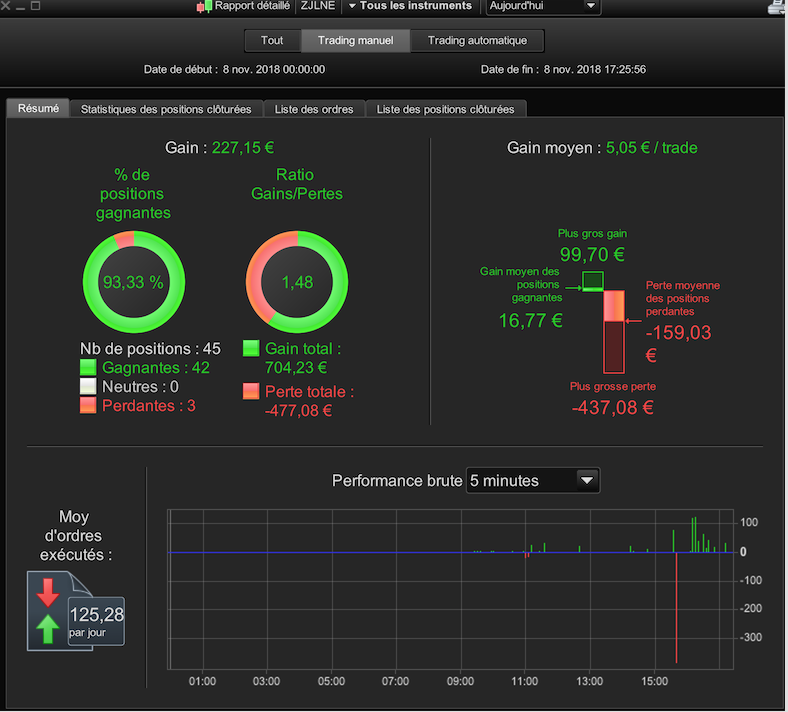Image resolution: width=788 pixels, height=712 pixels.
Task: Select the Trading automatique filter
Action: point(477,41)
